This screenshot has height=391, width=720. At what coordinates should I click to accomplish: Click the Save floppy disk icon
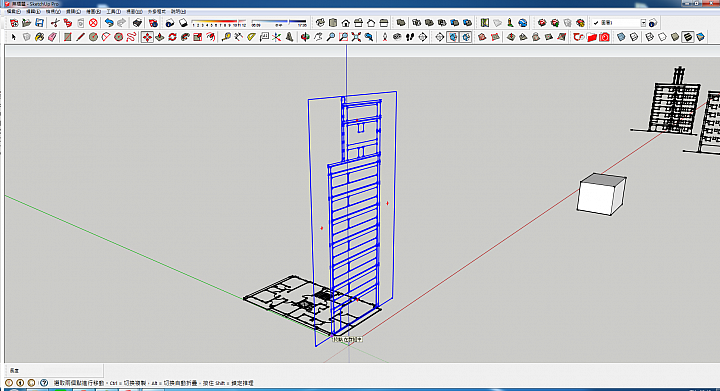39,22
